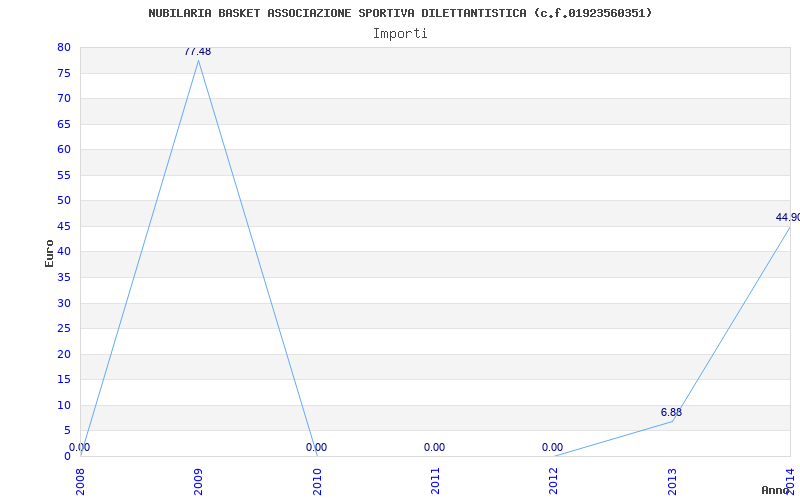Click the 40 y-axis tick label

pyautogui.click(x=64, y=252)
